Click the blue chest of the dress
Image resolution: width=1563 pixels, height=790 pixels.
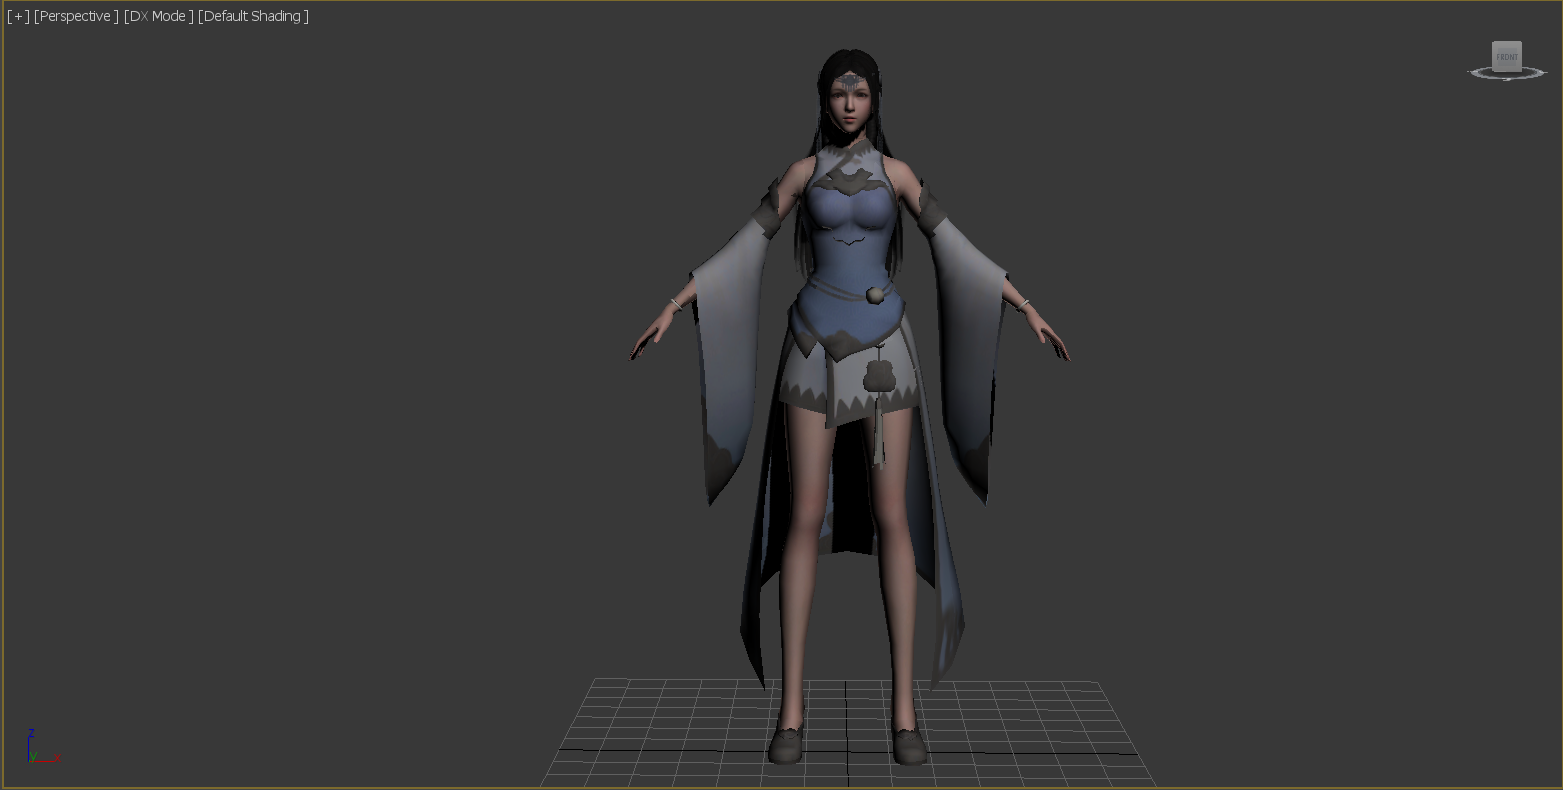coord(850,215)
